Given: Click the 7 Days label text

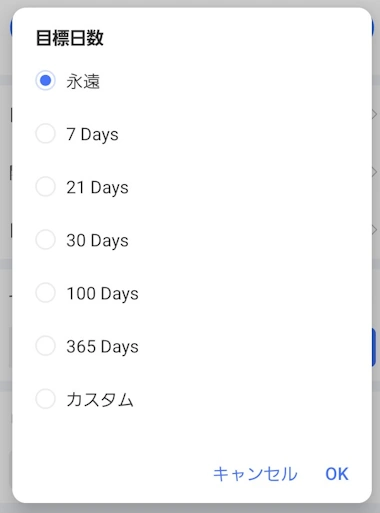Looking at the screenshot, I should (x=92, y=135).
